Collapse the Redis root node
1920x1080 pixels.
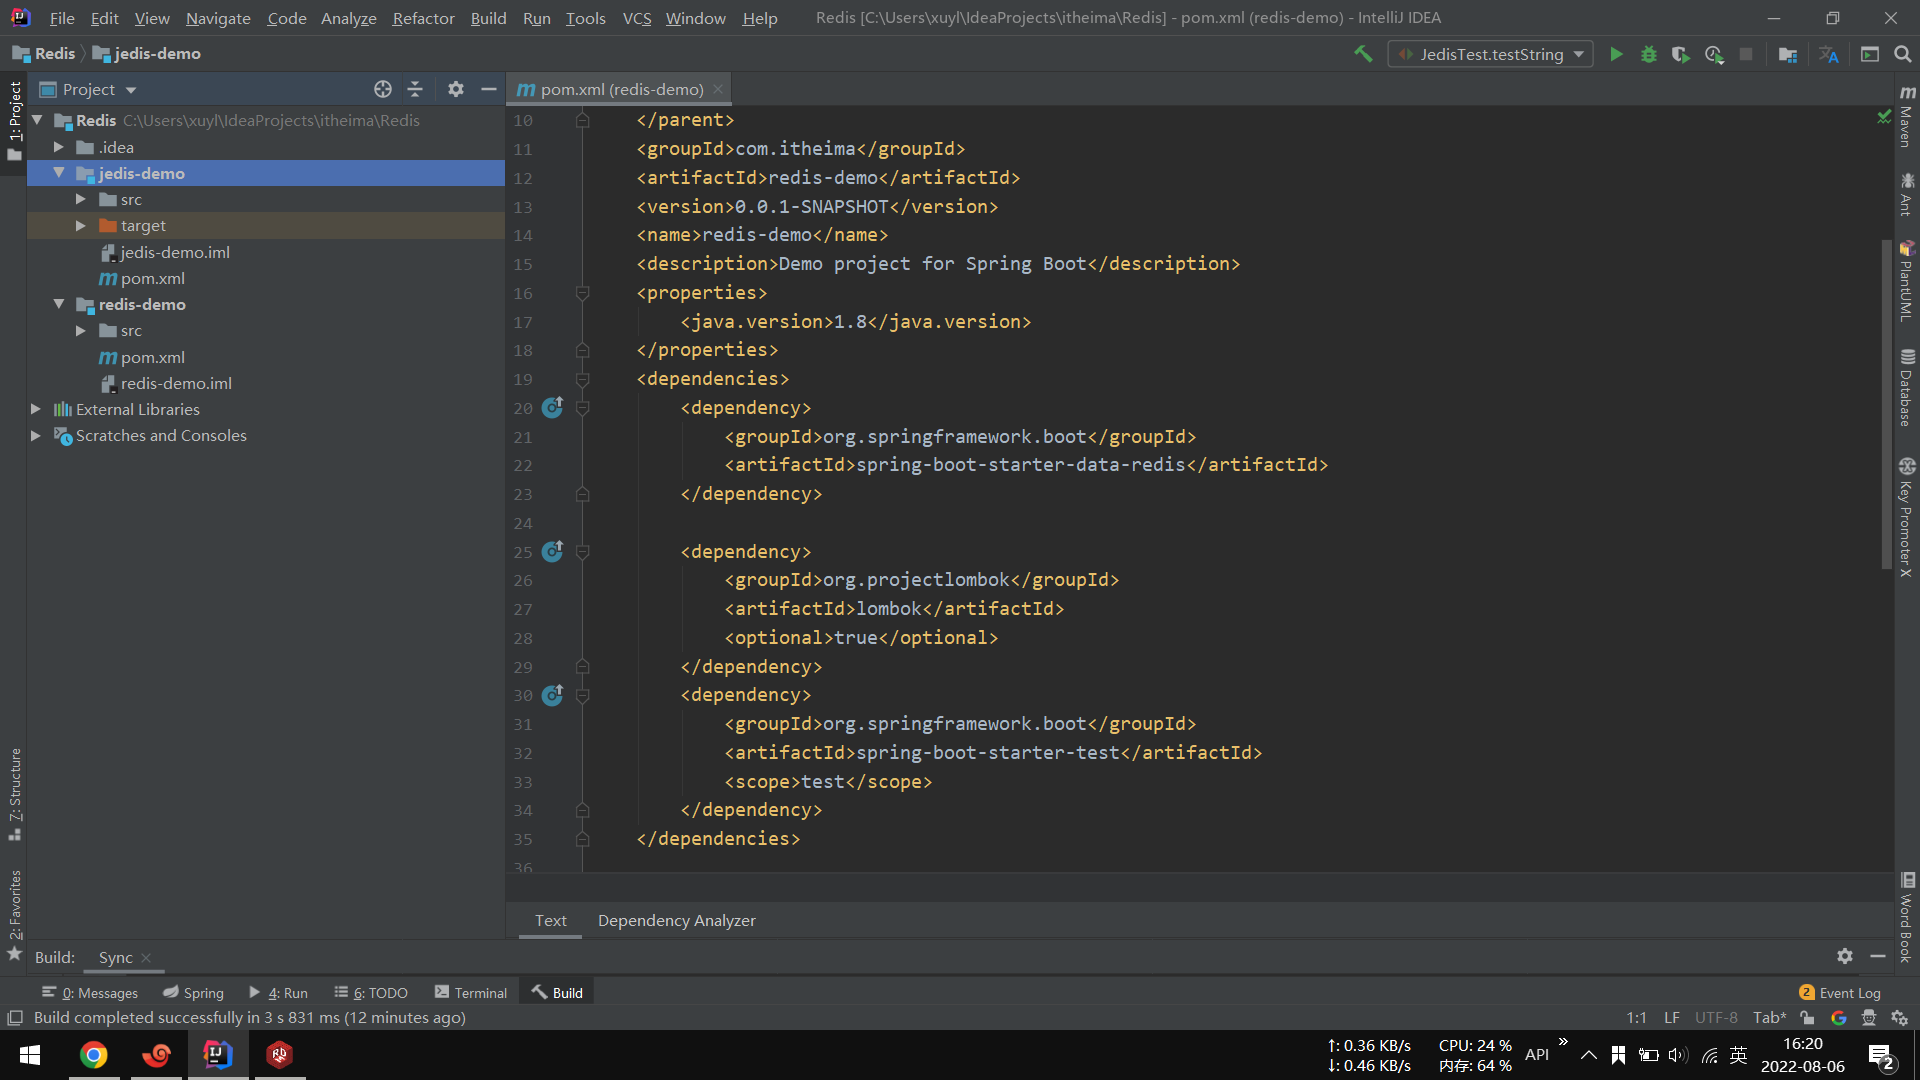[37, 120]
